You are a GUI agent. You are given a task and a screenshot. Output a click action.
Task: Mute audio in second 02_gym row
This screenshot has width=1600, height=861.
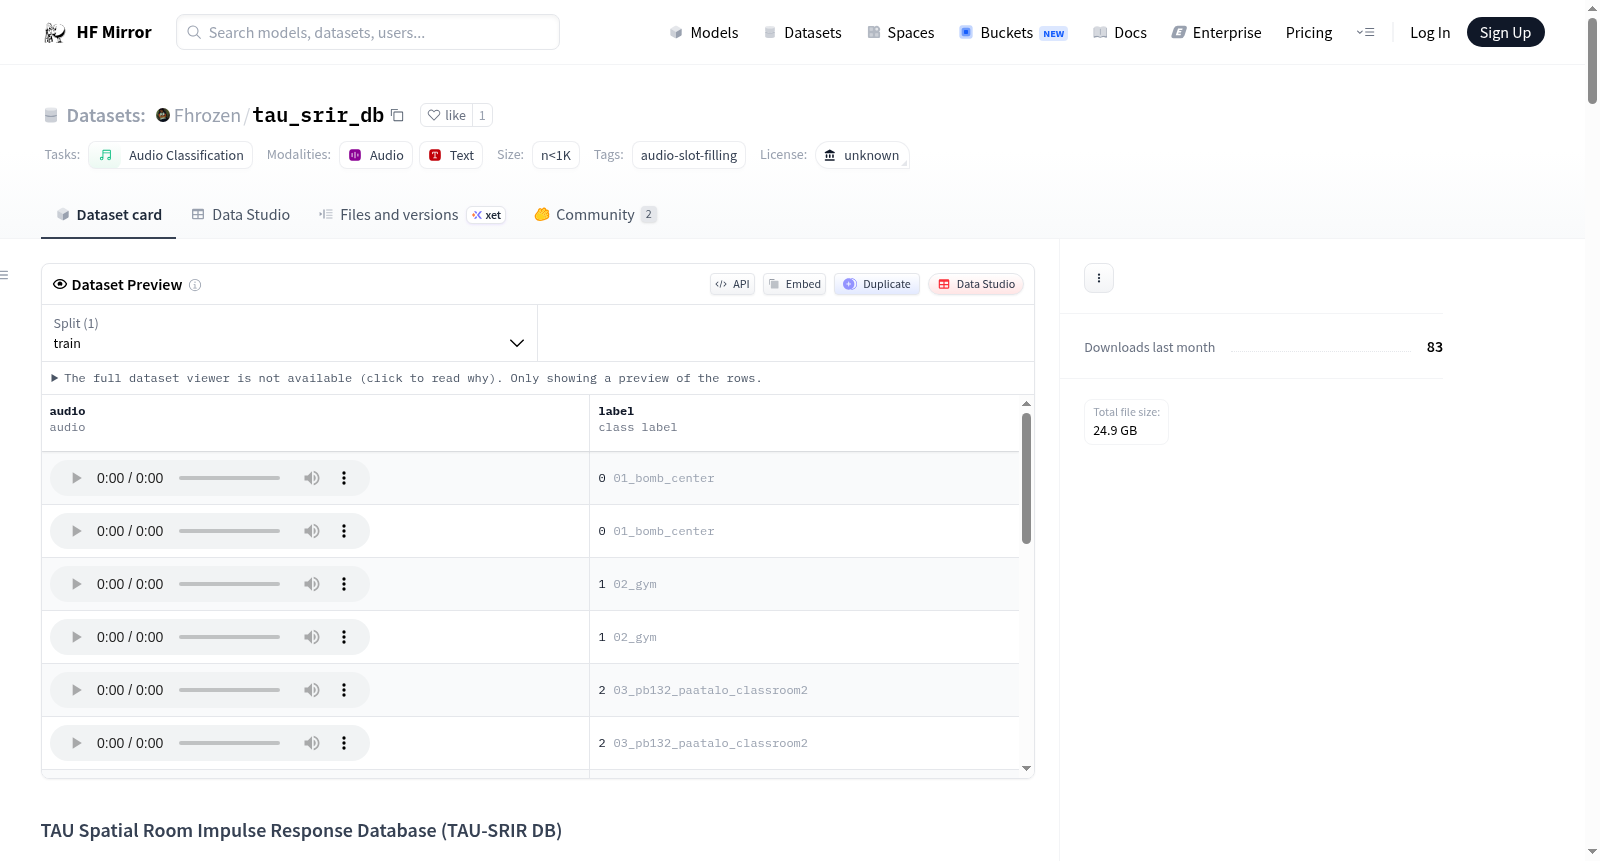(x=312, y=637)
